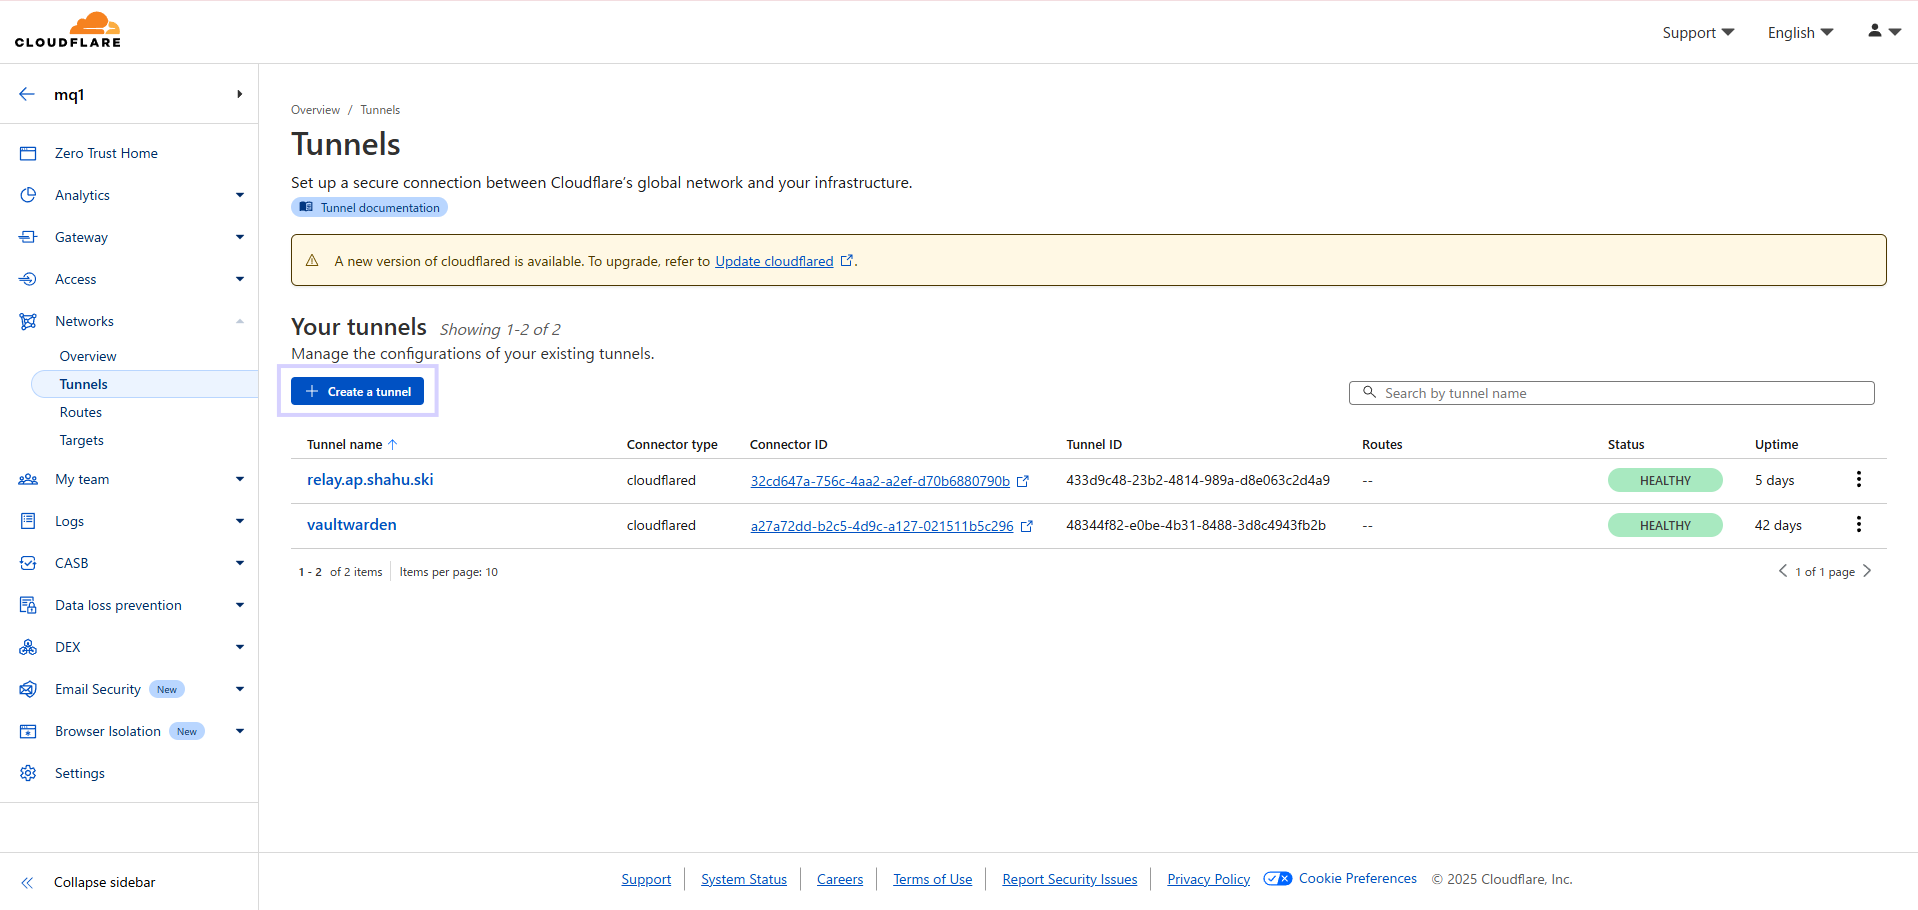Click the Analytics pie chart icon
Viewport: 1918px width, 910px height.
click(28, 195)
